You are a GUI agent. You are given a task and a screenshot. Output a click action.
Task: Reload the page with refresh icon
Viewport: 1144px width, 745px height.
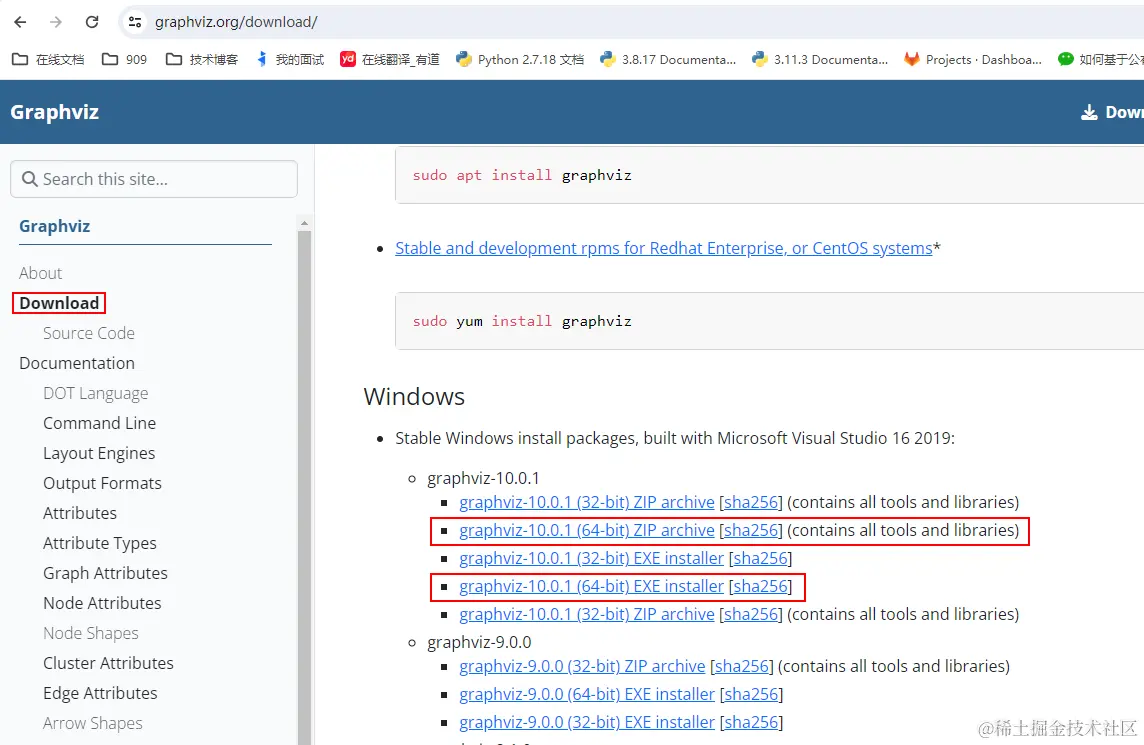(x=92, y=22)
